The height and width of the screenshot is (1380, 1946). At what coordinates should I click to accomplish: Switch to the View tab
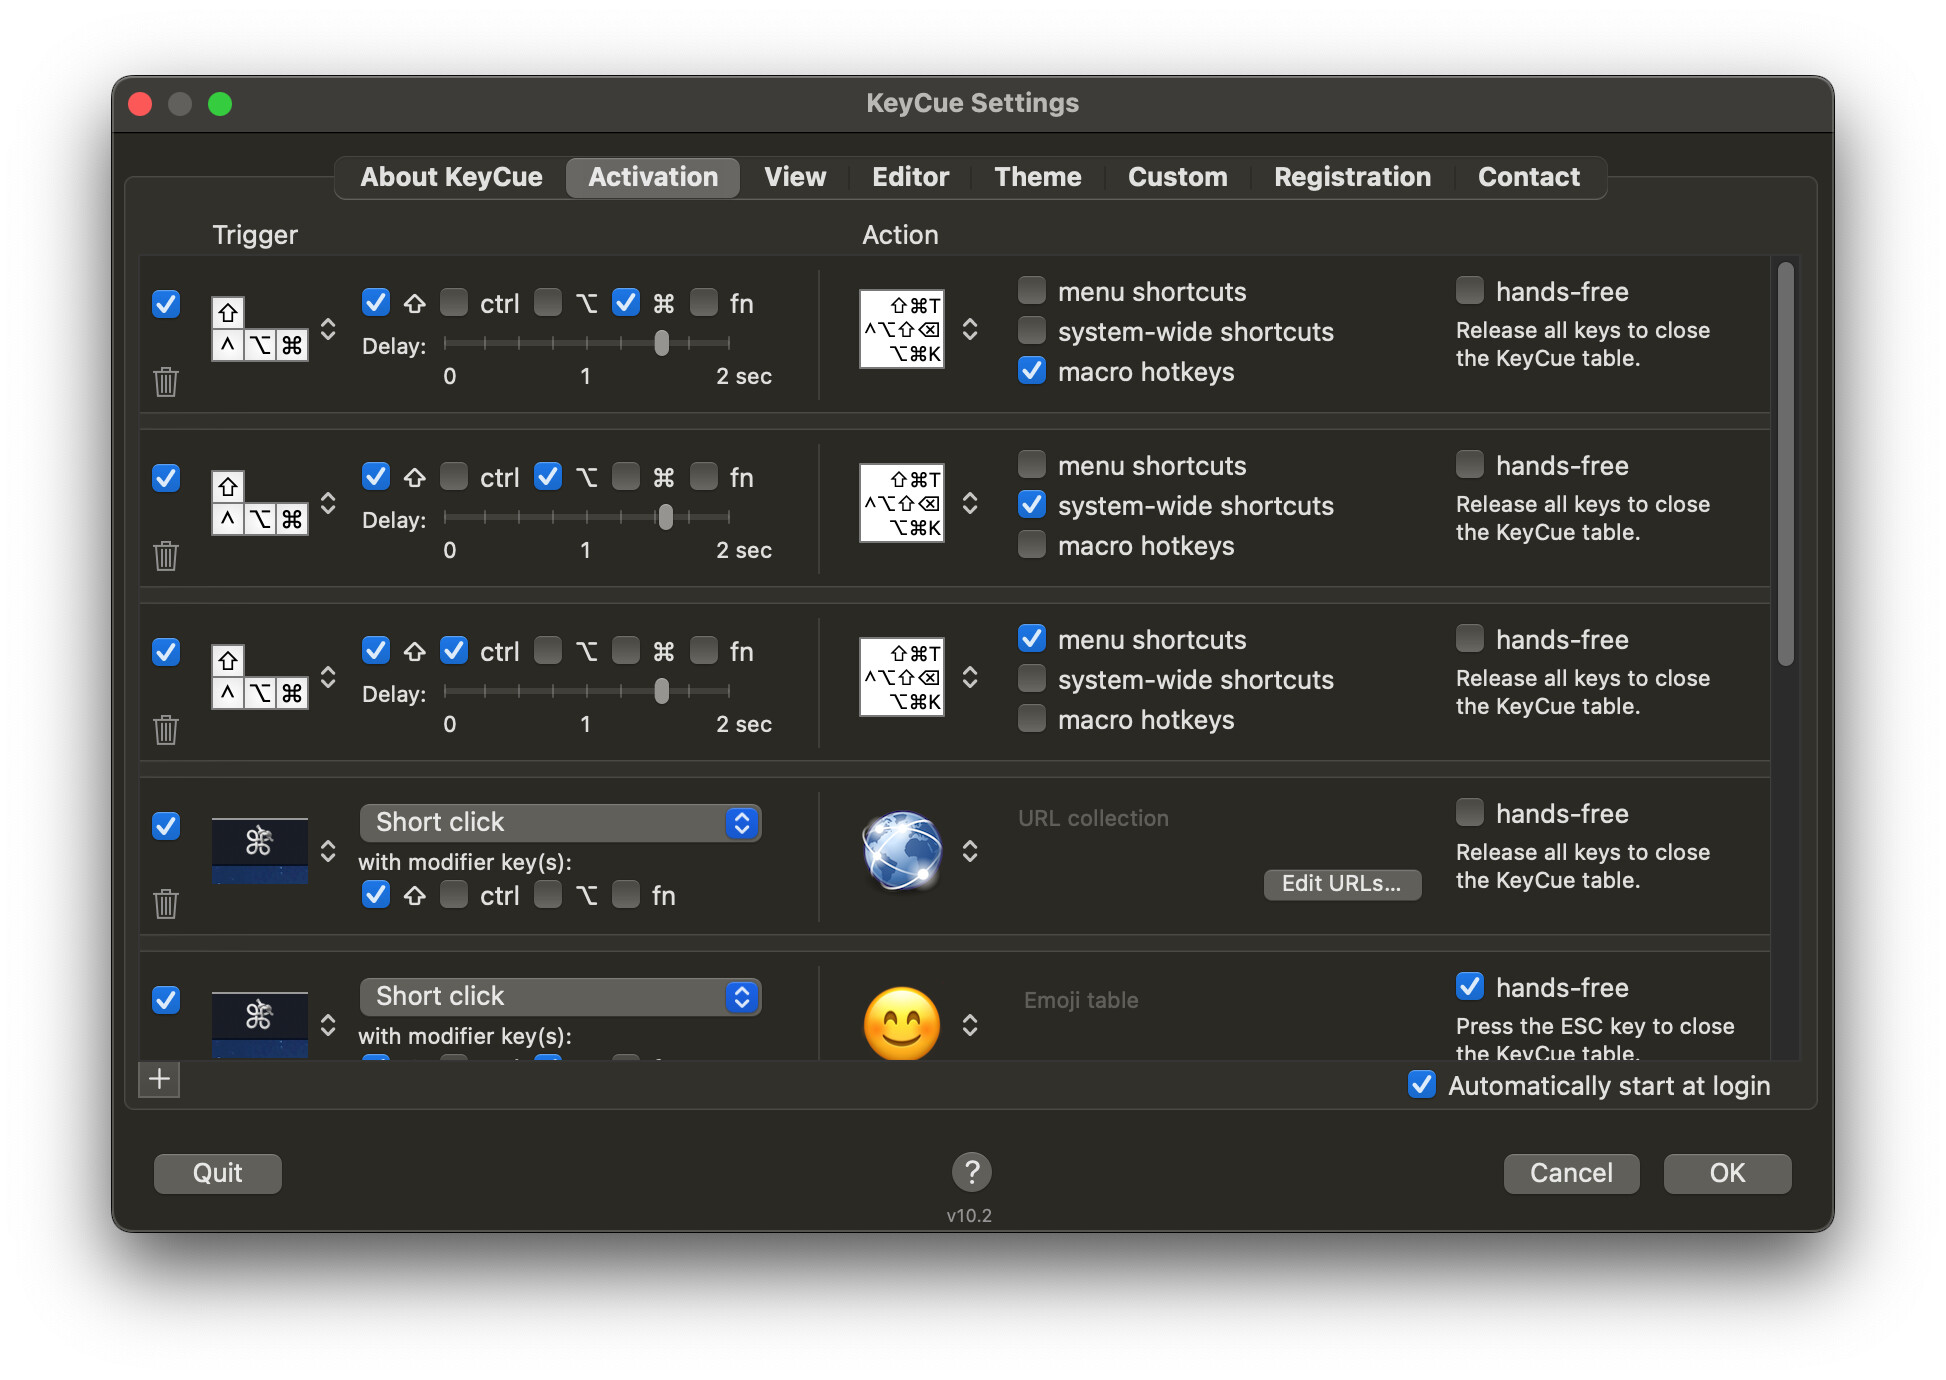795,177
